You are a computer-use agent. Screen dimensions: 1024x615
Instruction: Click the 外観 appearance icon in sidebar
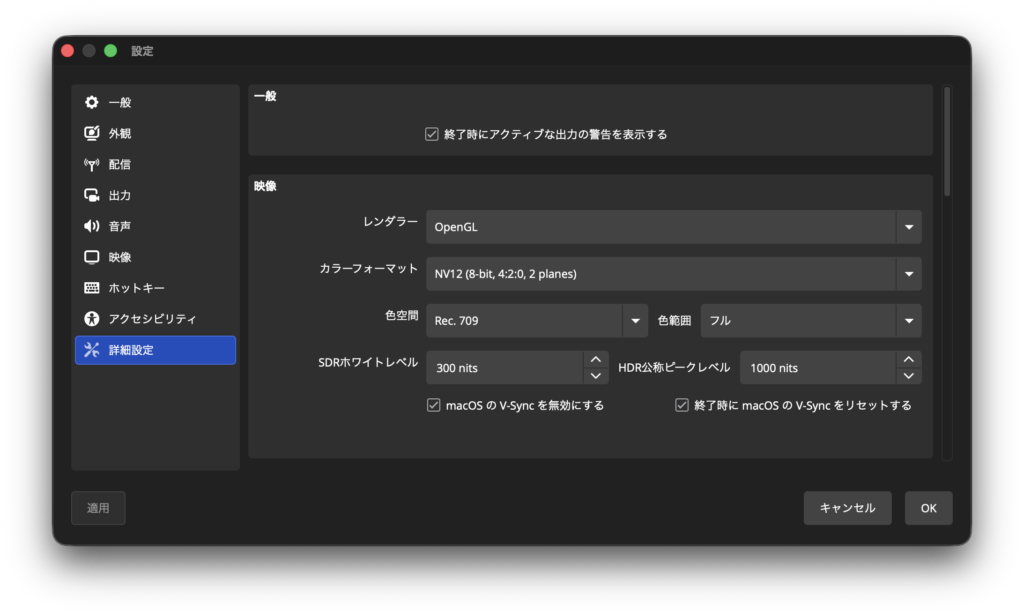92,133
